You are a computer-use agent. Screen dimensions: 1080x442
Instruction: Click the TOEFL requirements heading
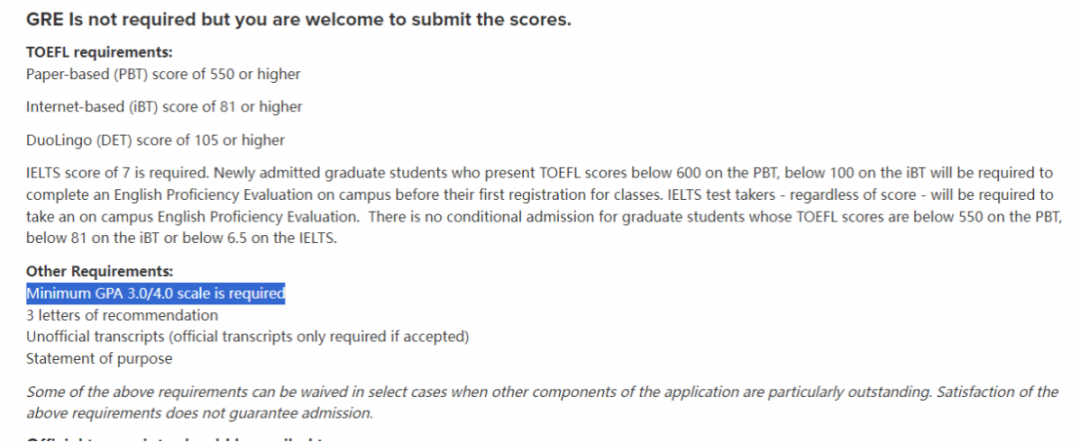coord(99,52)
